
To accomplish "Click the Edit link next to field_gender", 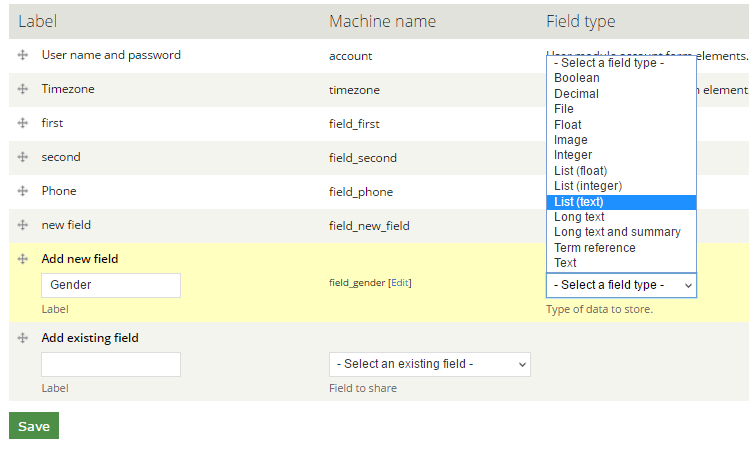I will 400,283.
